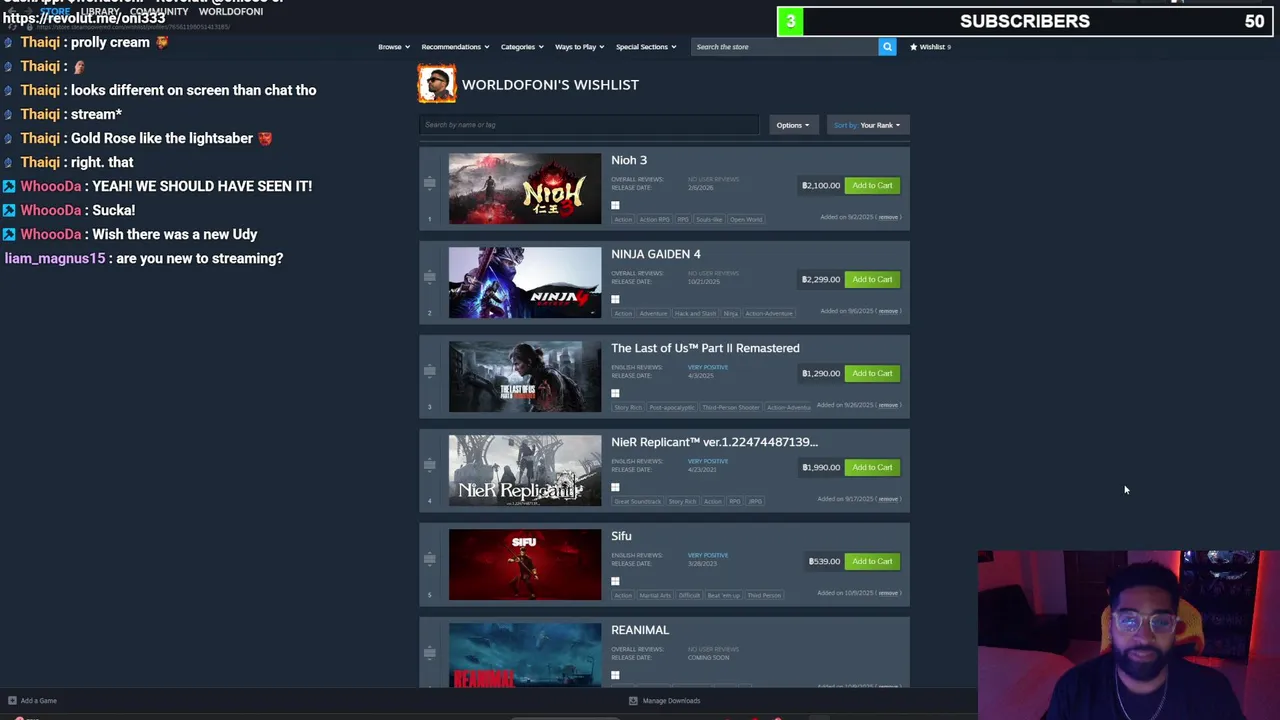Remove Sifu from wishlist

(888, 593)
